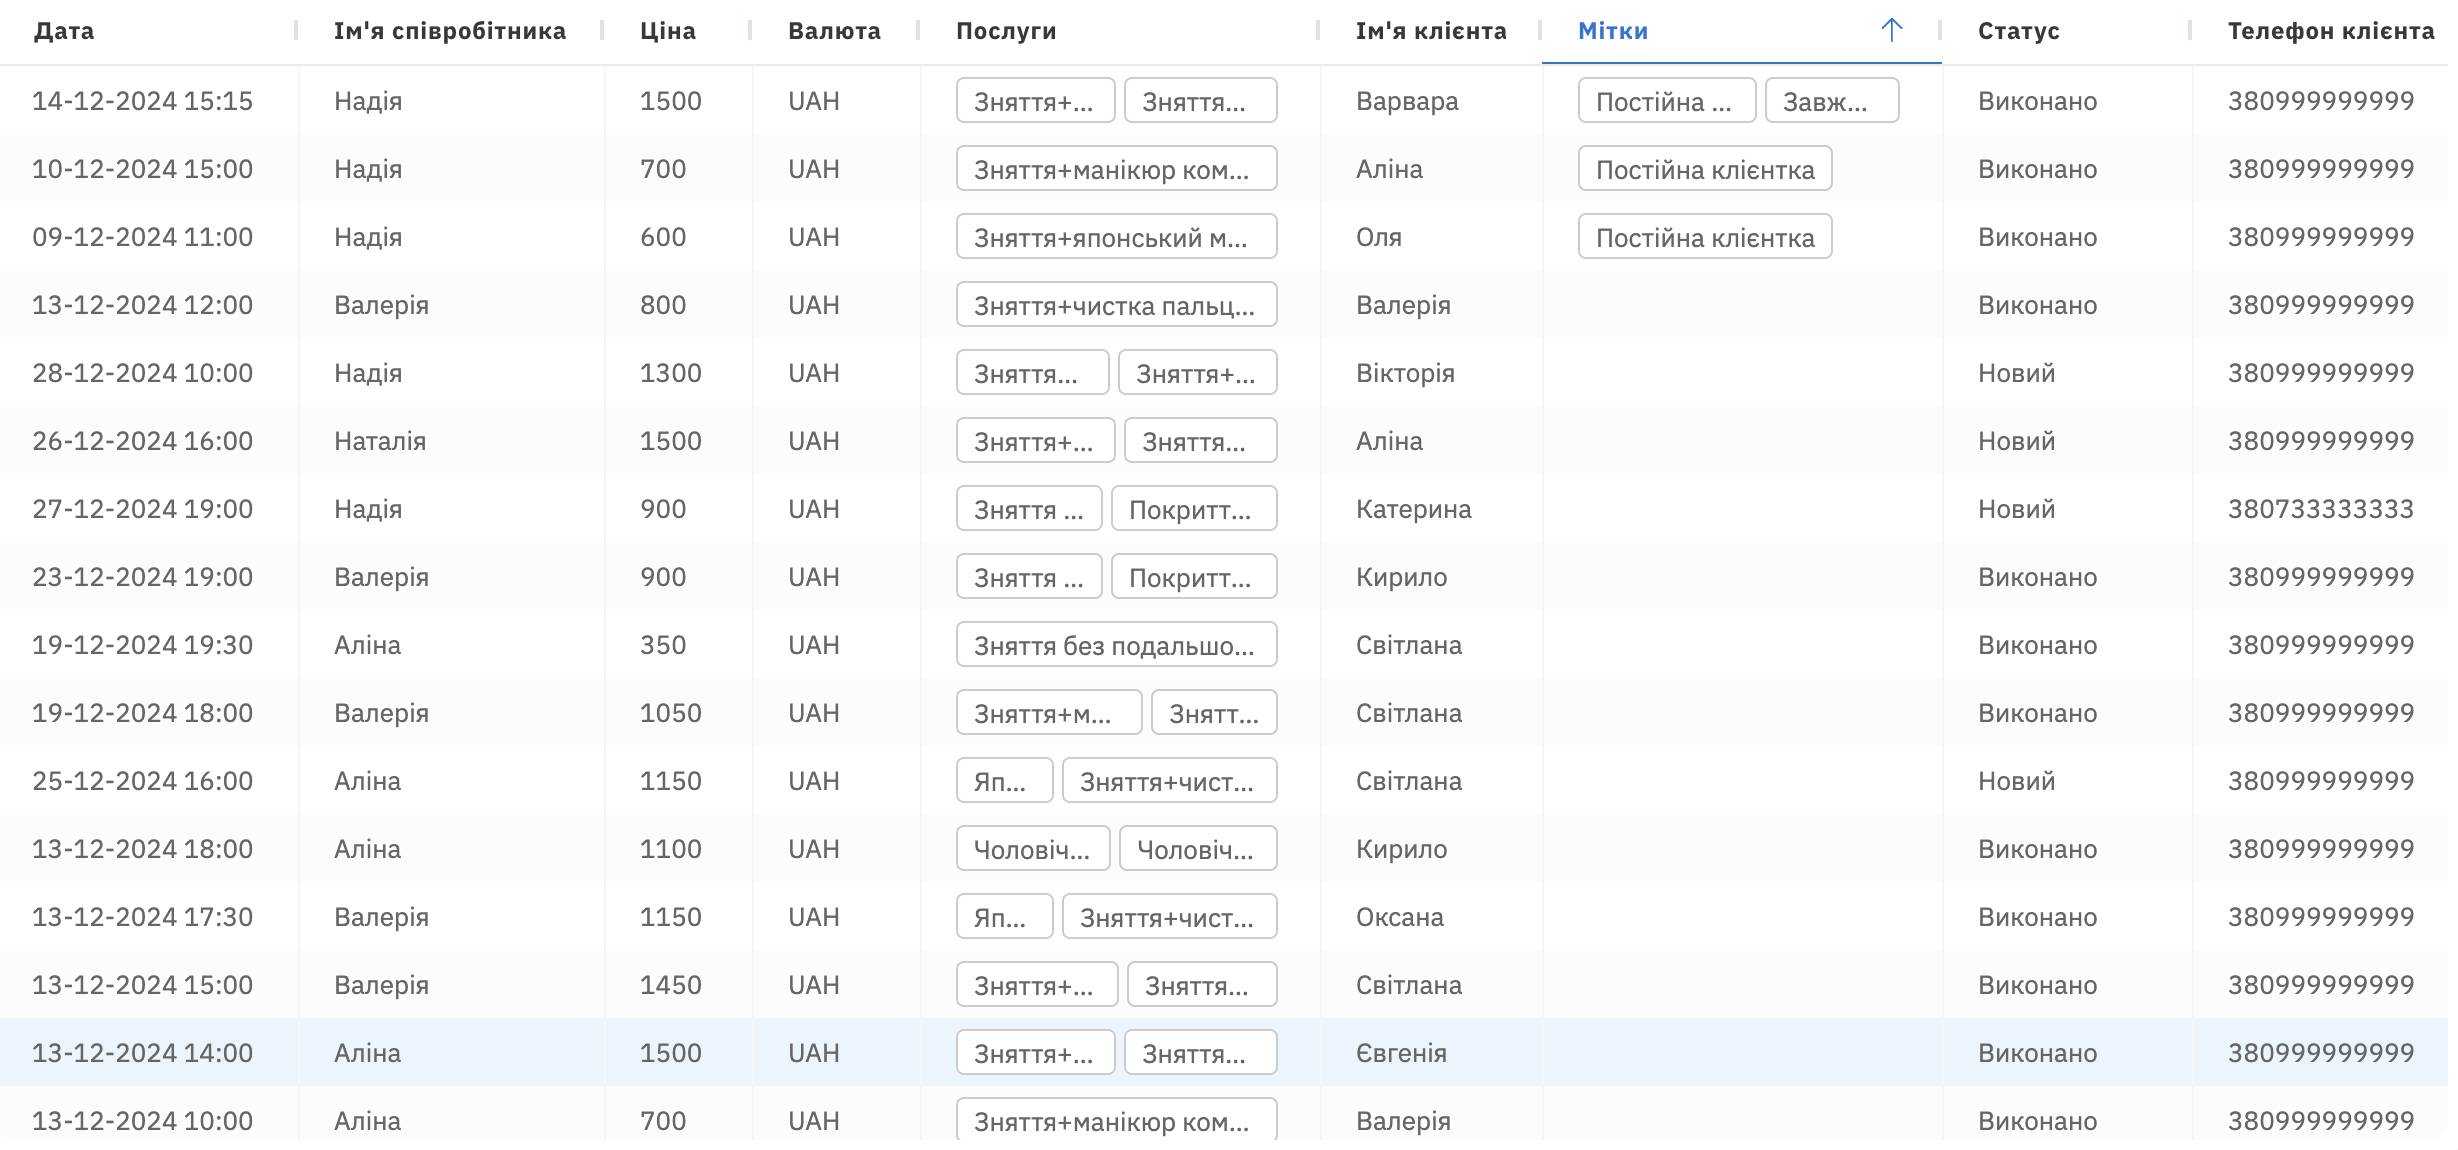Sort table by Дата column header

[64, 31]
